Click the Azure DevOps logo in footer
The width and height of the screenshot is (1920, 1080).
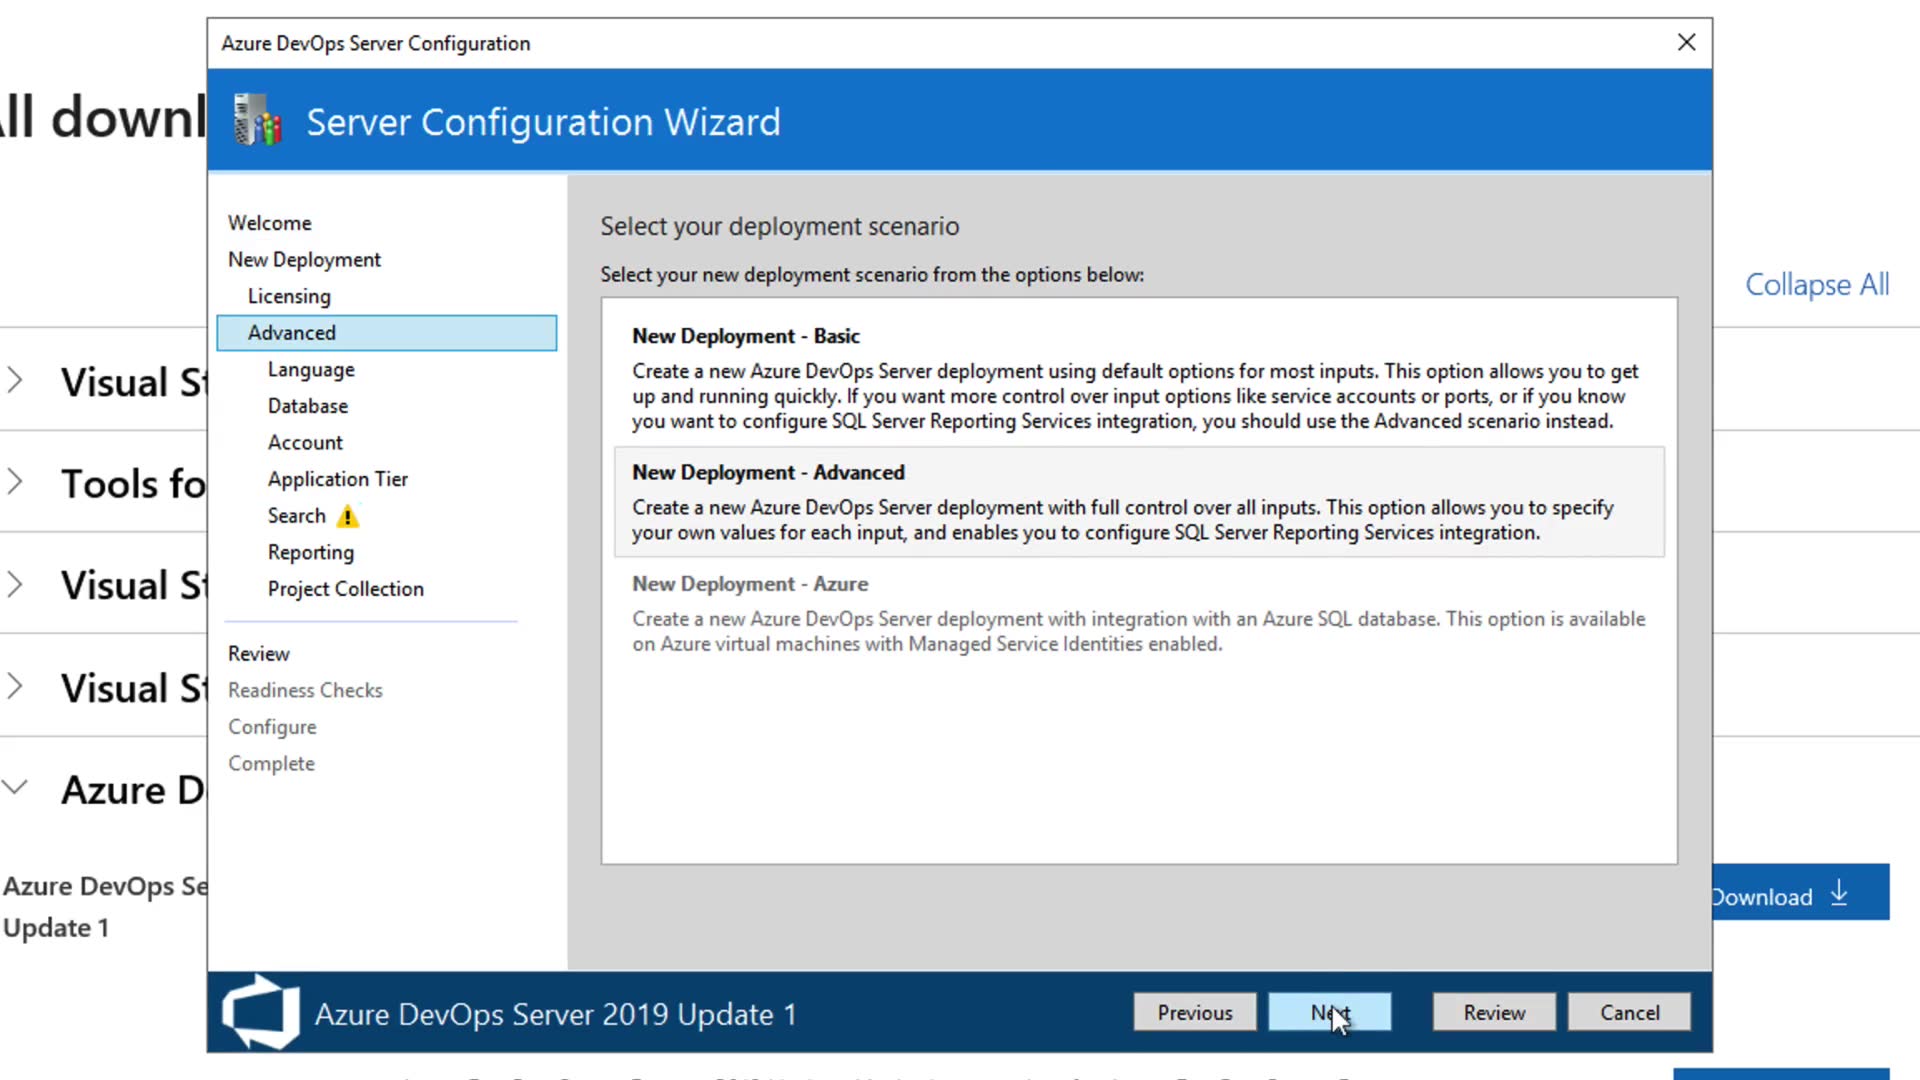pos(261,1012)
